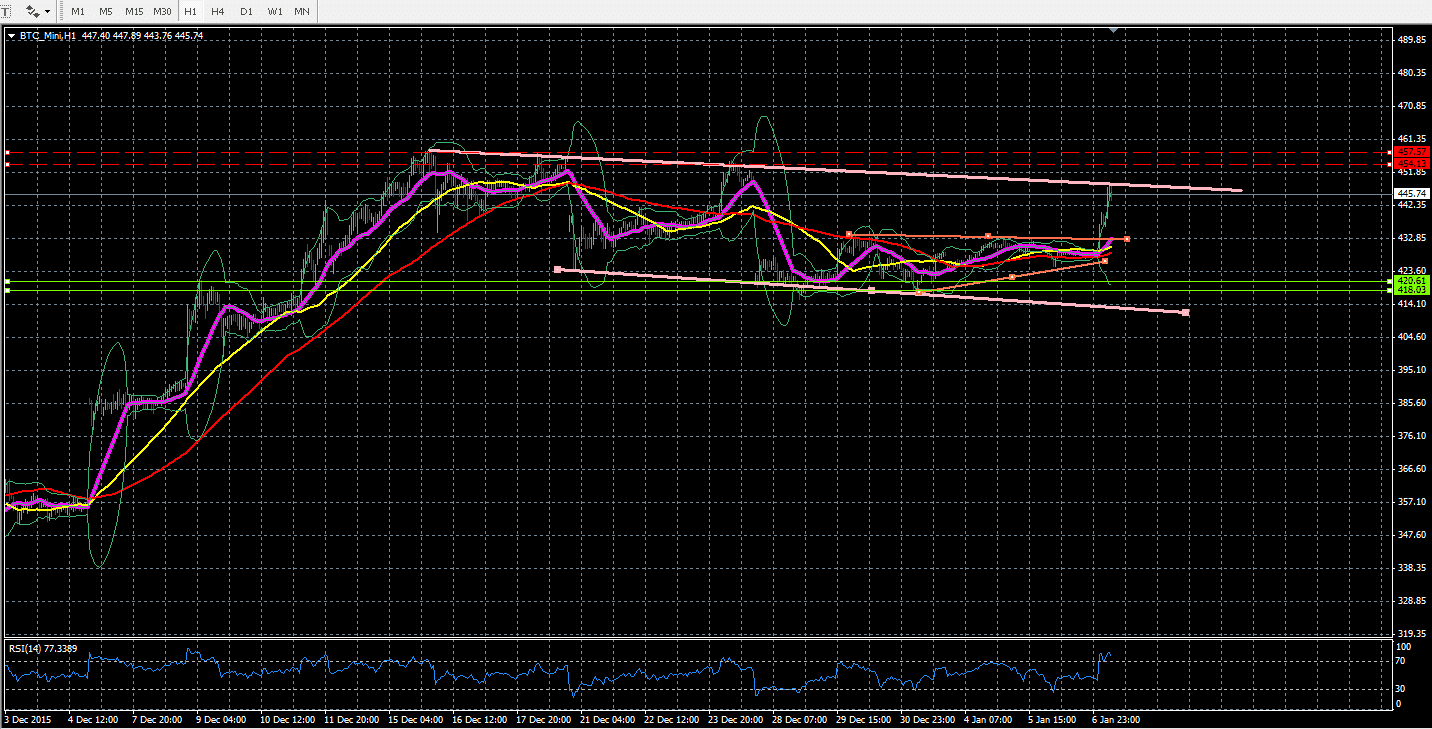Screen dimensions: 1432x729
Task: Grab the lower pink trendline's right end handle
Action: pyautogui.click(x=1186, y=313)
